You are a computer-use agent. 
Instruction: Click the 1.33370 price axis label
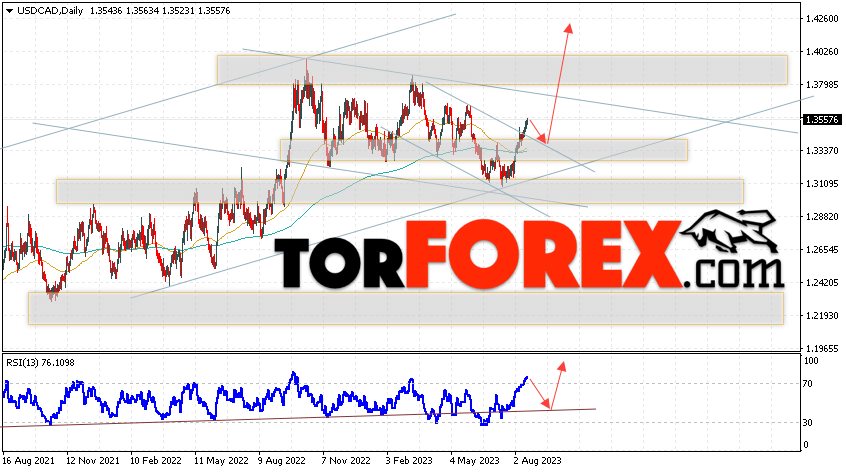coord(822,151)
